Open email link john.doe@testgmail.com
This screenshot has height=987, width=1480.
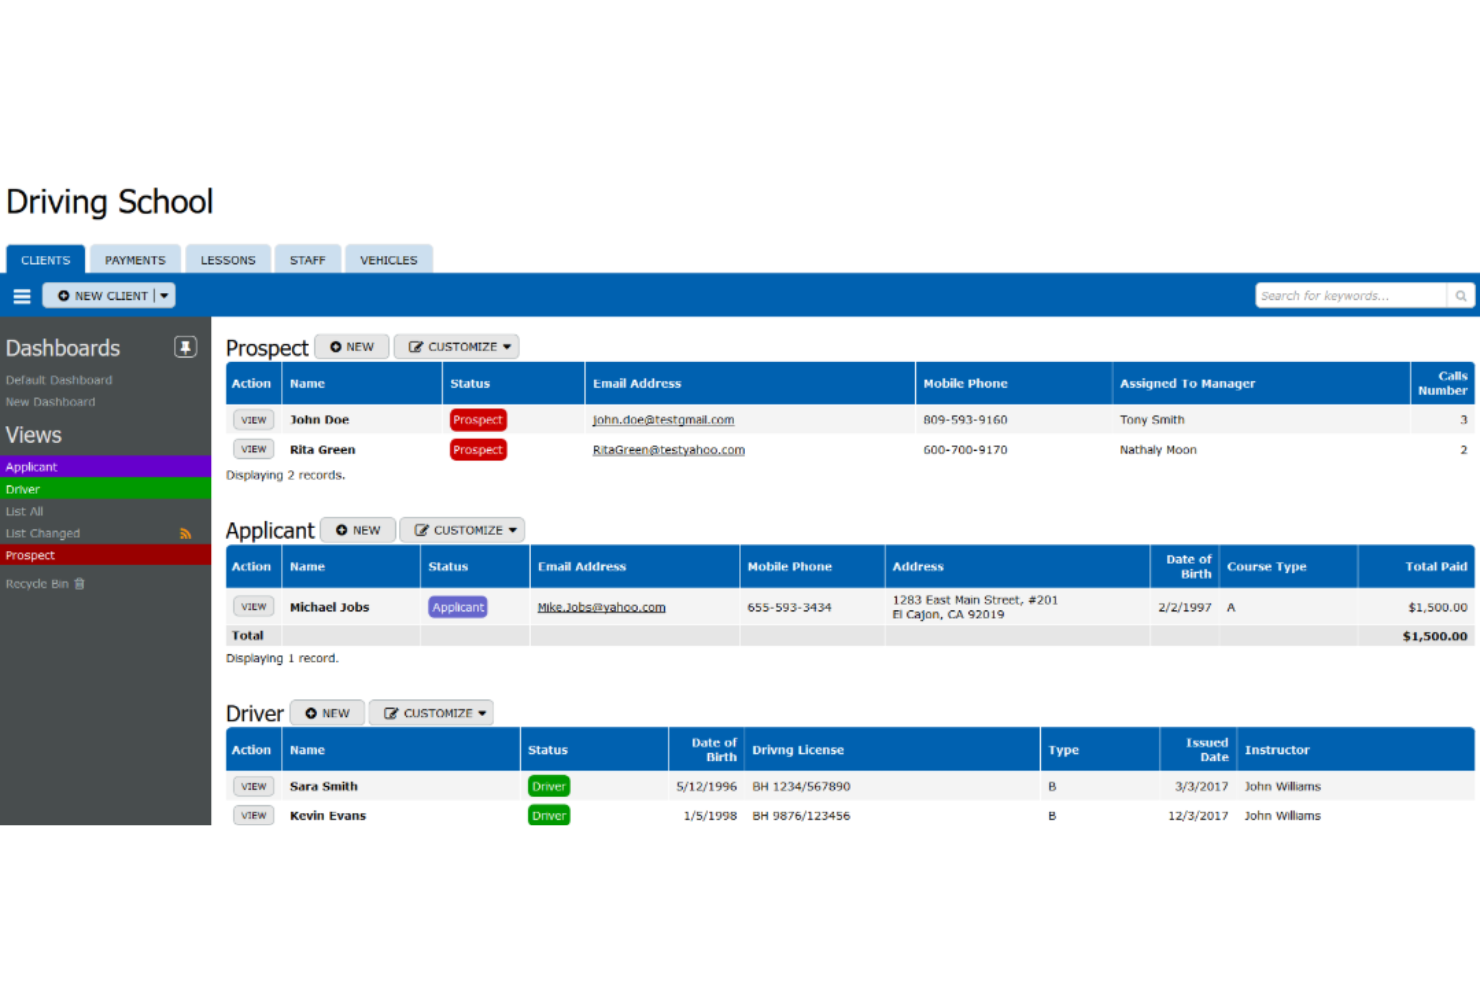(x=663, y=419)
